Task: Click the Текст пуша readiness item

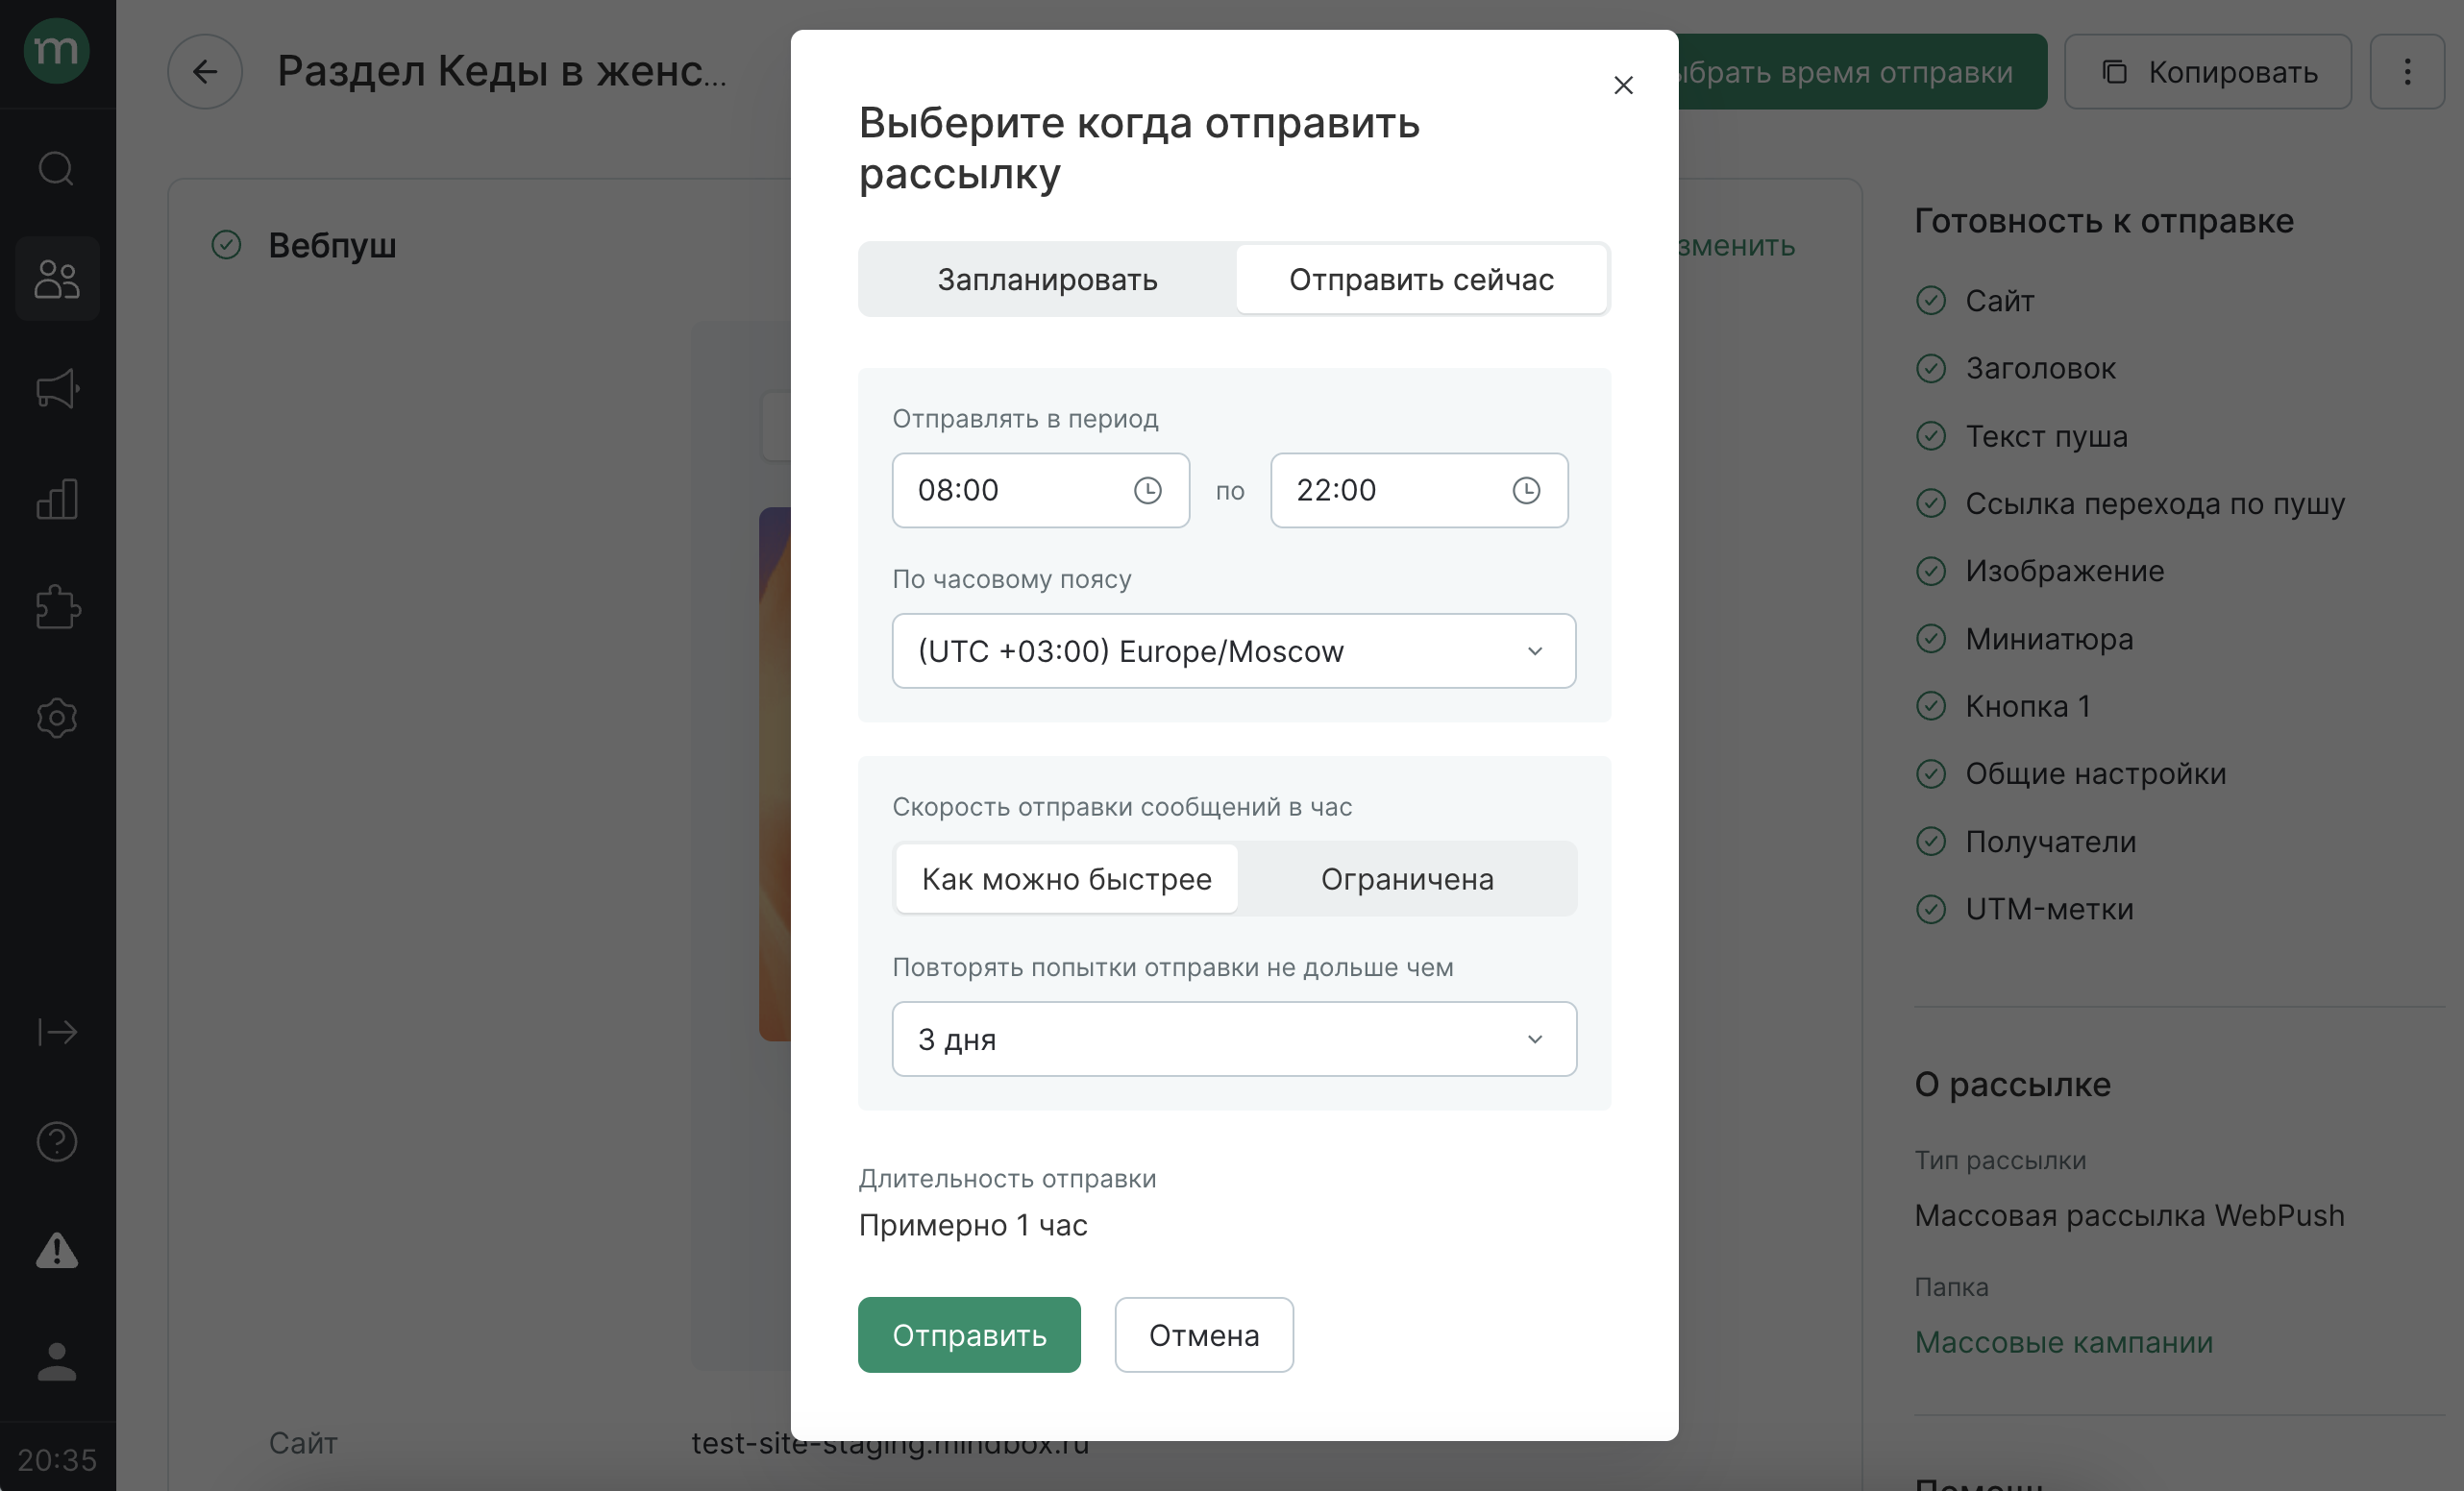Action: 2046,436
